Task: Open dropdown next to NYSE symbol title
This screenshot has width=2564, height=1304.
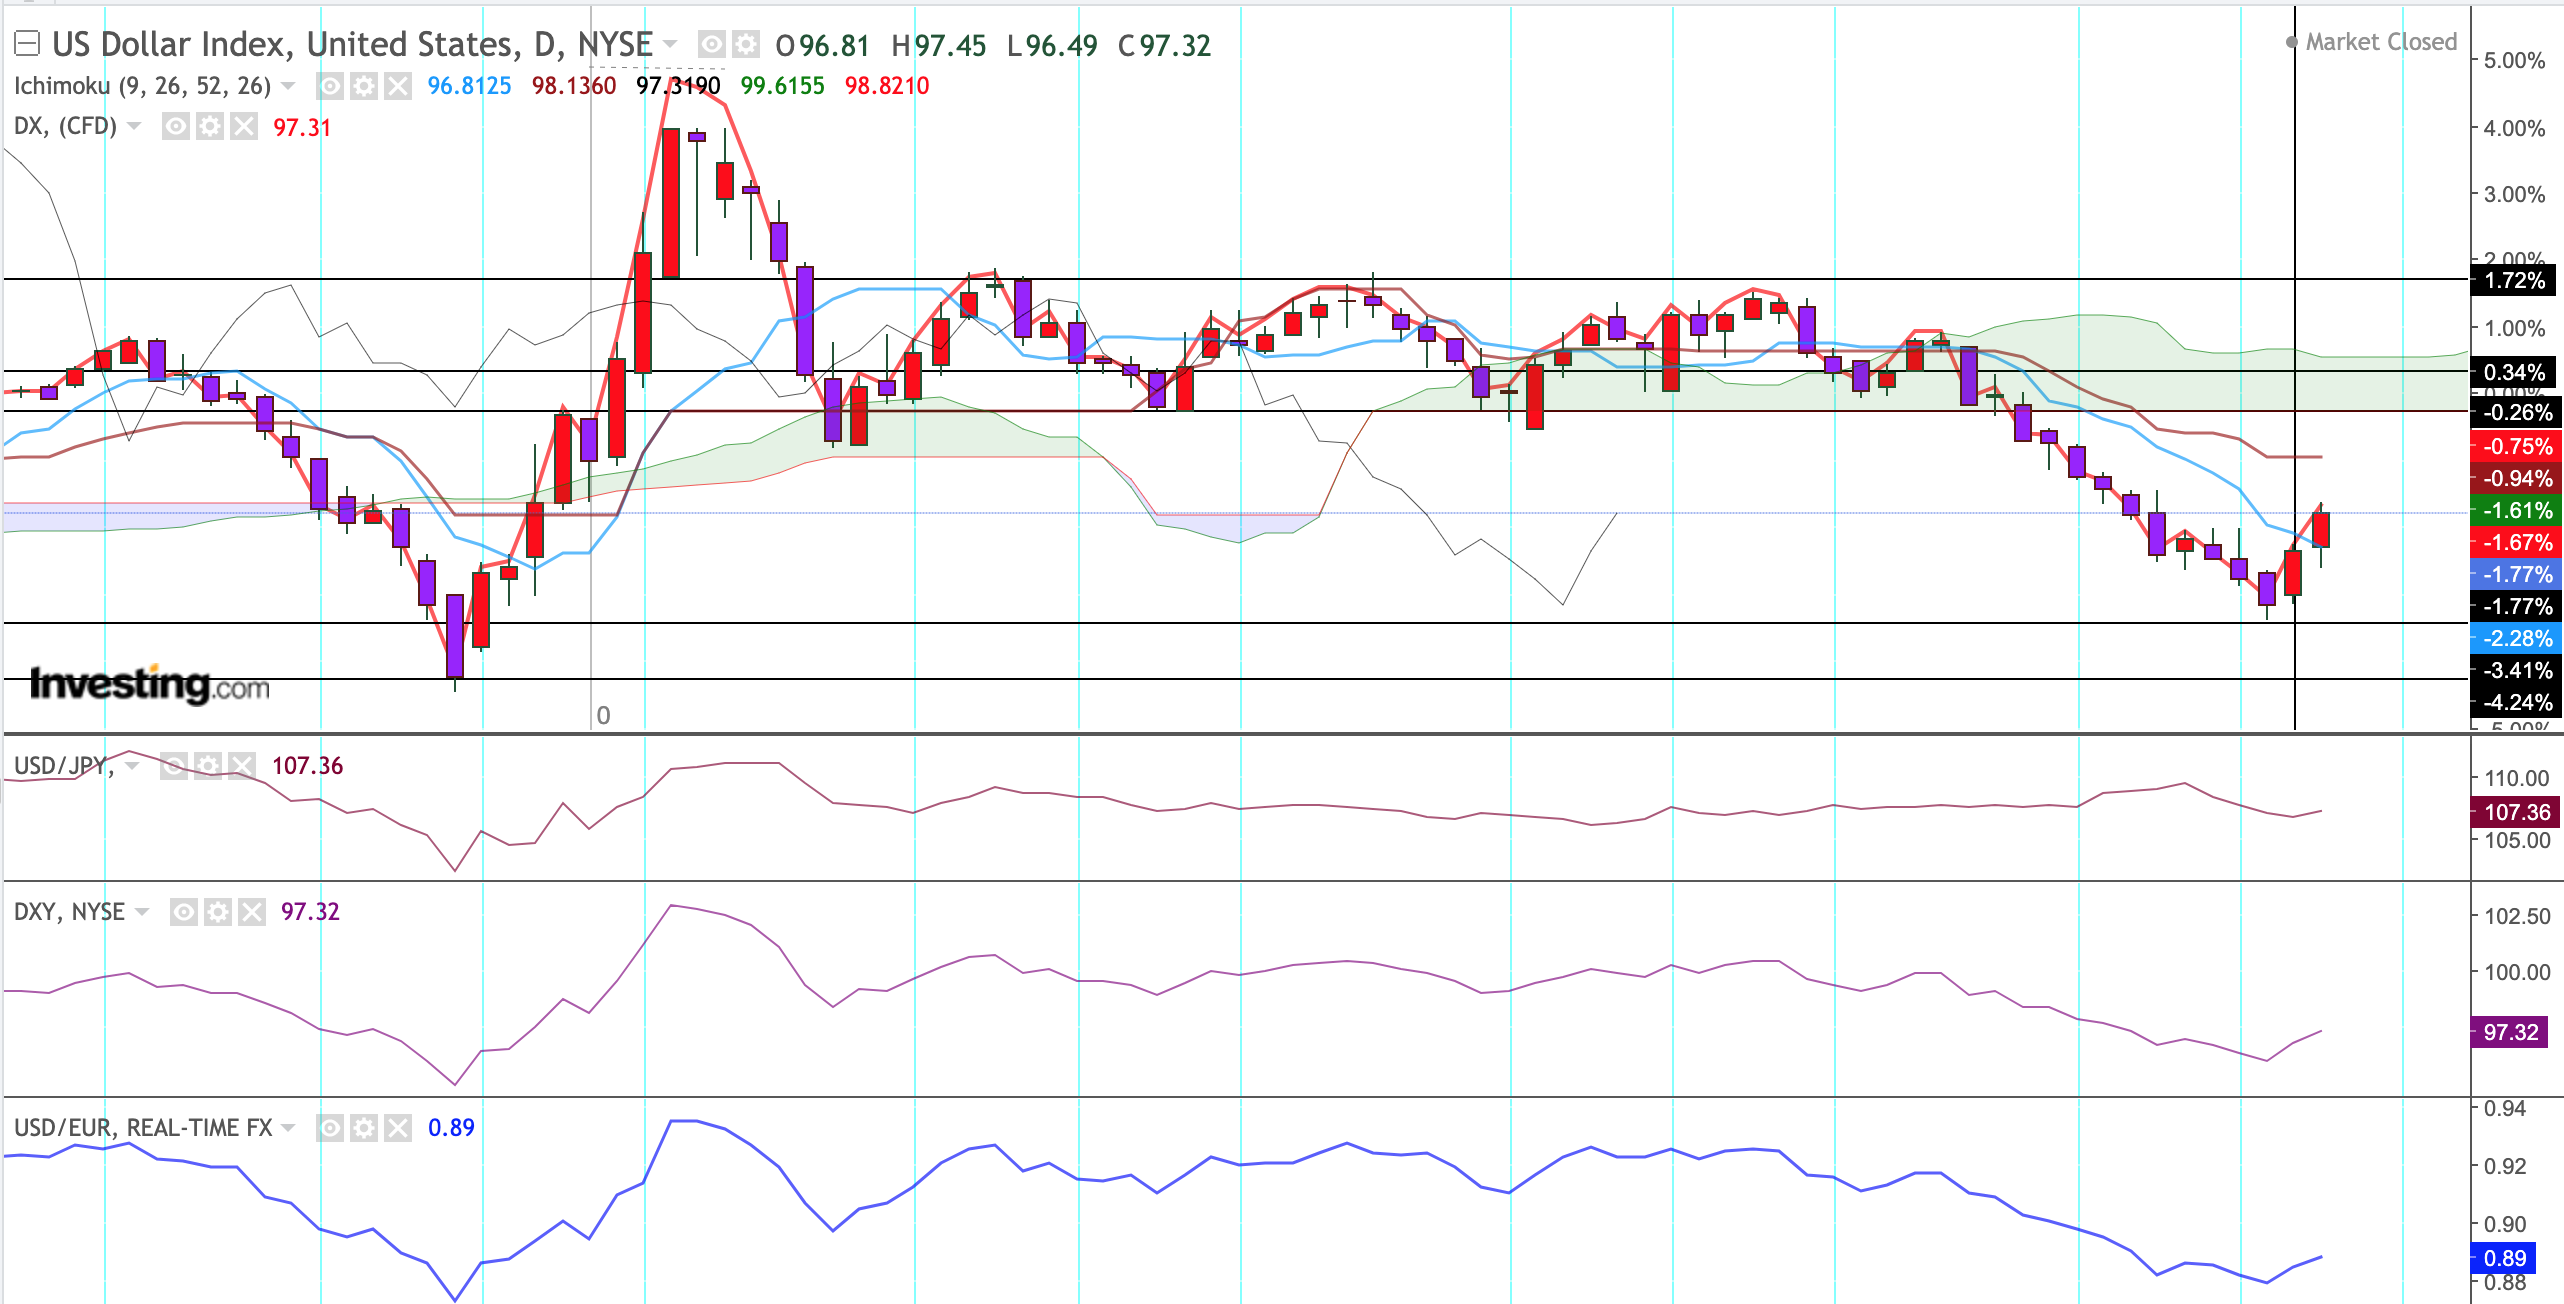Action: 670,44
